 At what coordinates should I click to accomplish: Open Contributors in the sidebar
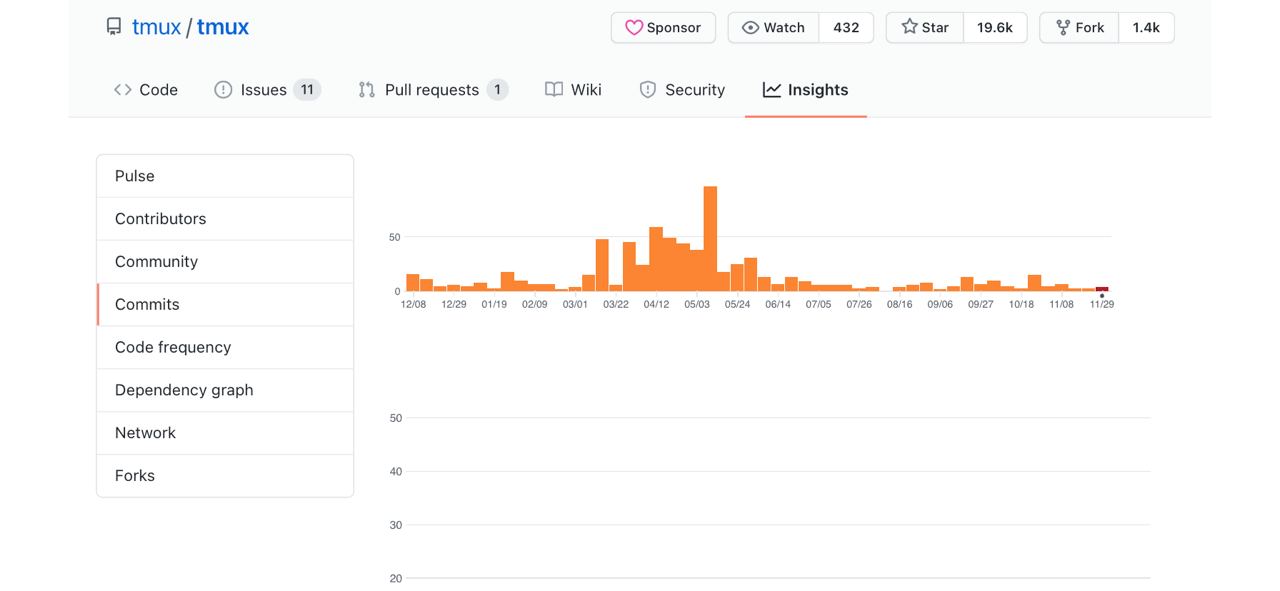click(225, 219)
